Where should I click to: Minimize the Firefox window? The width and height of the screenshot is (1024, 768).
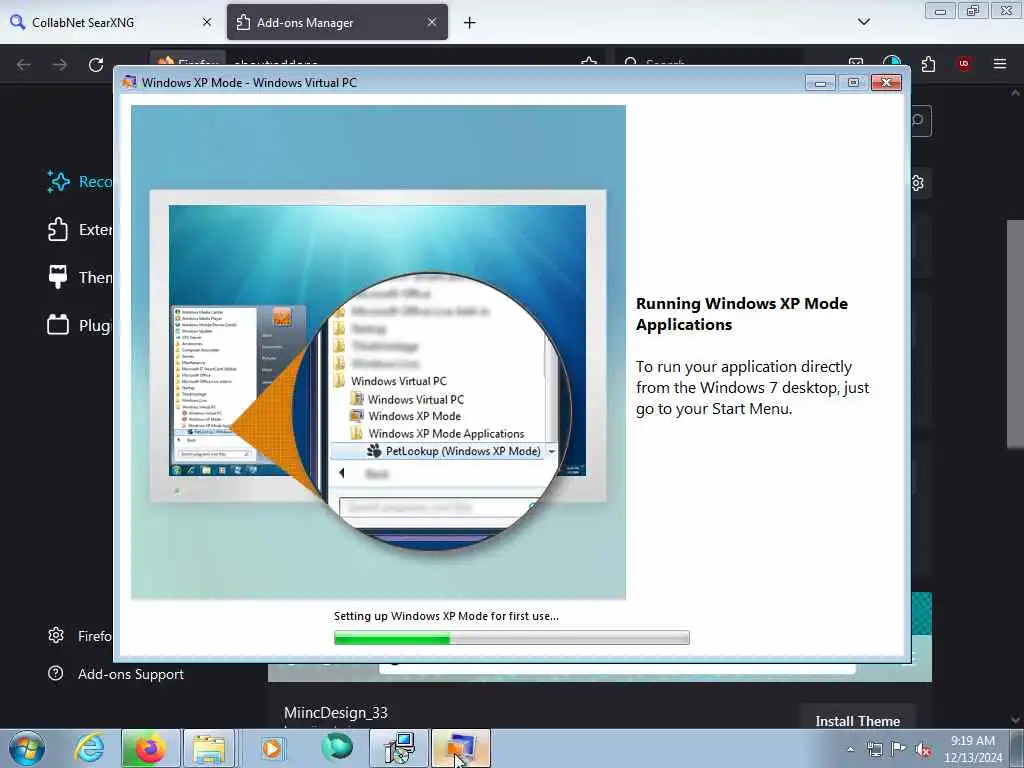coord(940,11)
